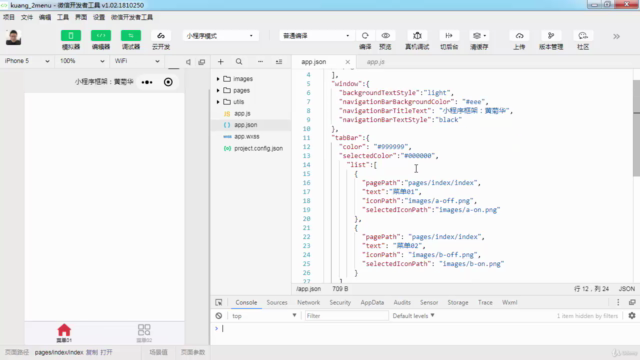The height and width of the screenshot is (360, 640).
Task: Click the copy page path link
Action: 92,352
